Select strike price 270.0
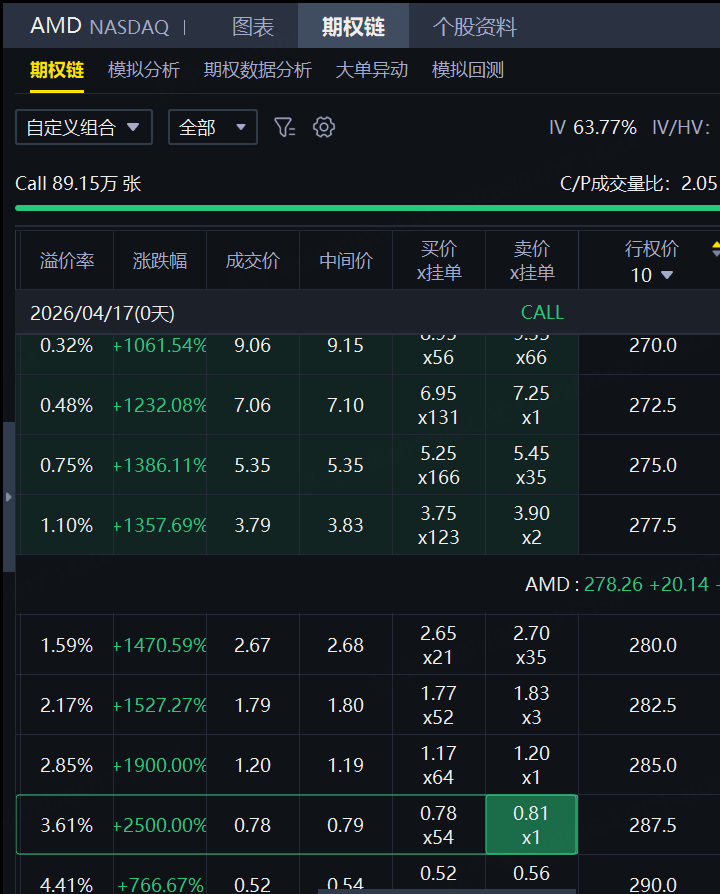 pos(653,346)
